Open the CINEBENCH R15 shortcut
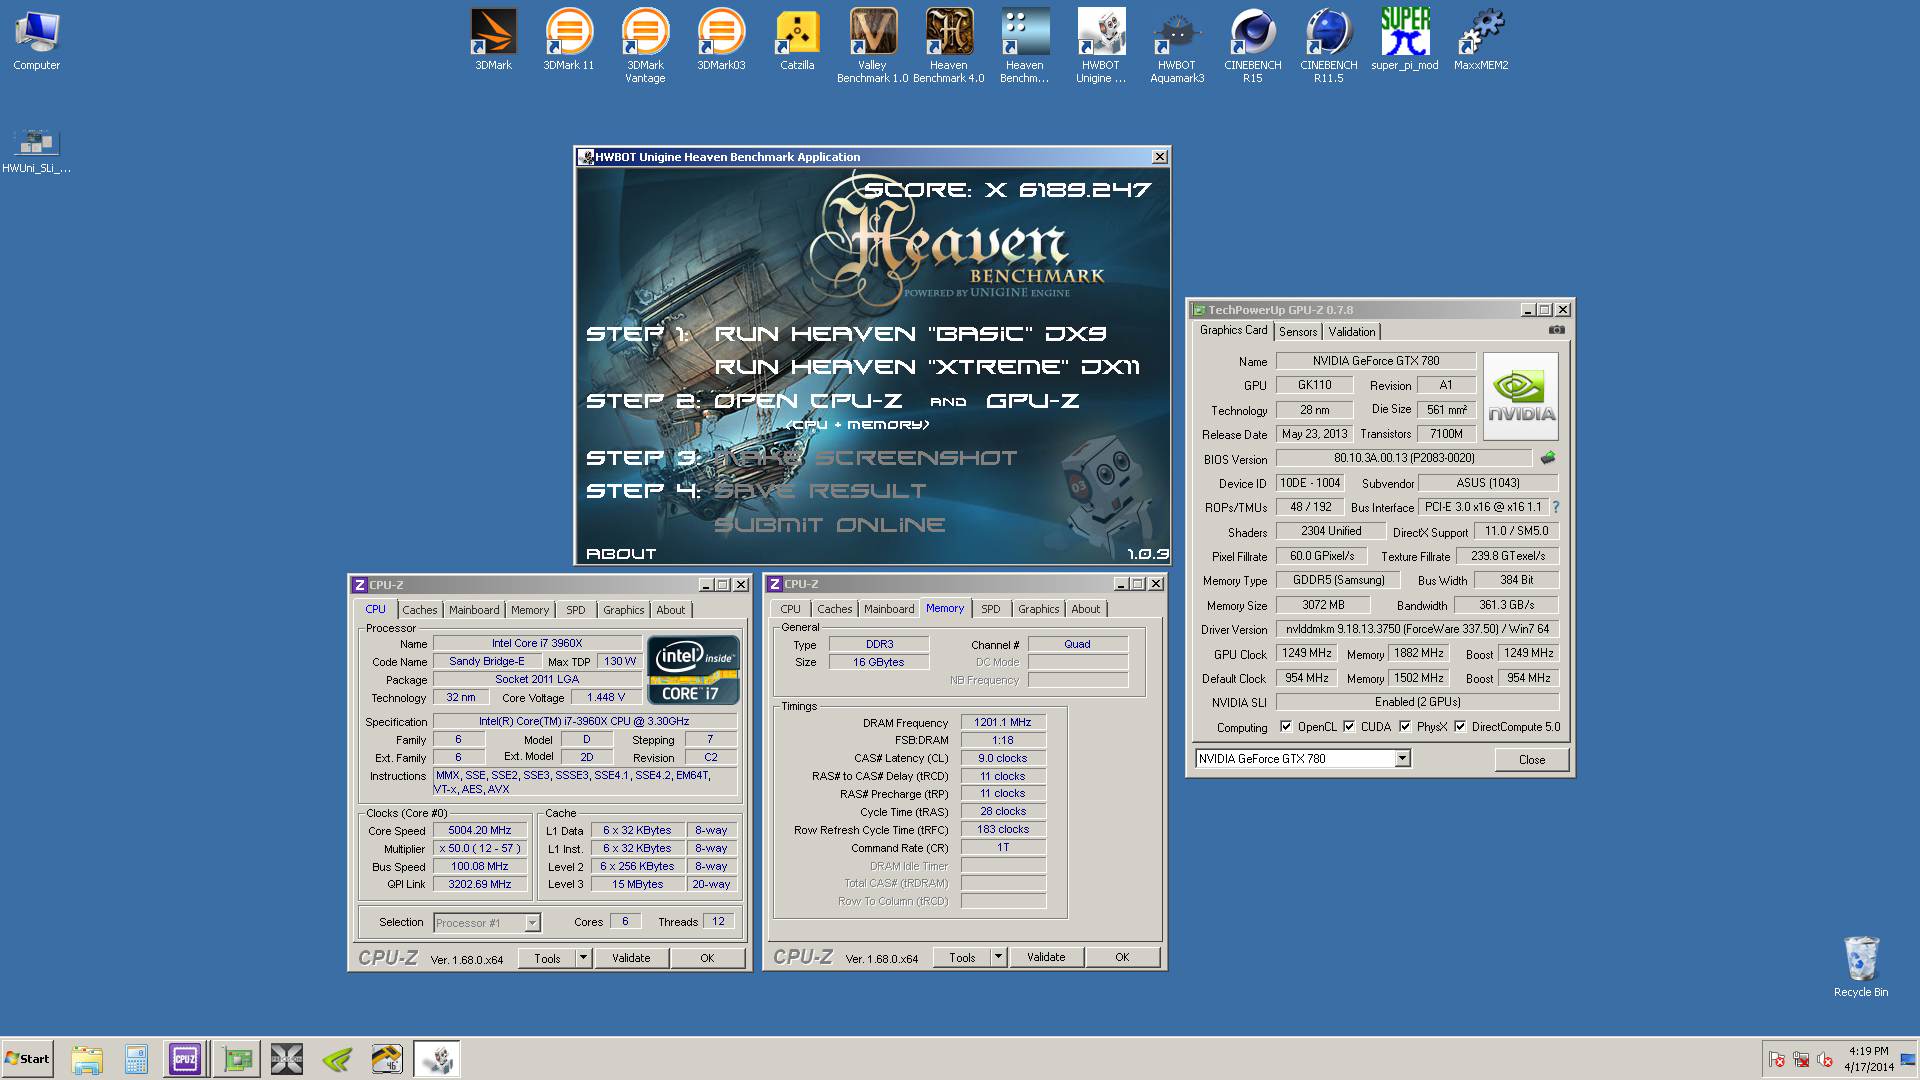This screenshot has width=1920, height=1080. pyautogui.click(x=1253, y=45)
